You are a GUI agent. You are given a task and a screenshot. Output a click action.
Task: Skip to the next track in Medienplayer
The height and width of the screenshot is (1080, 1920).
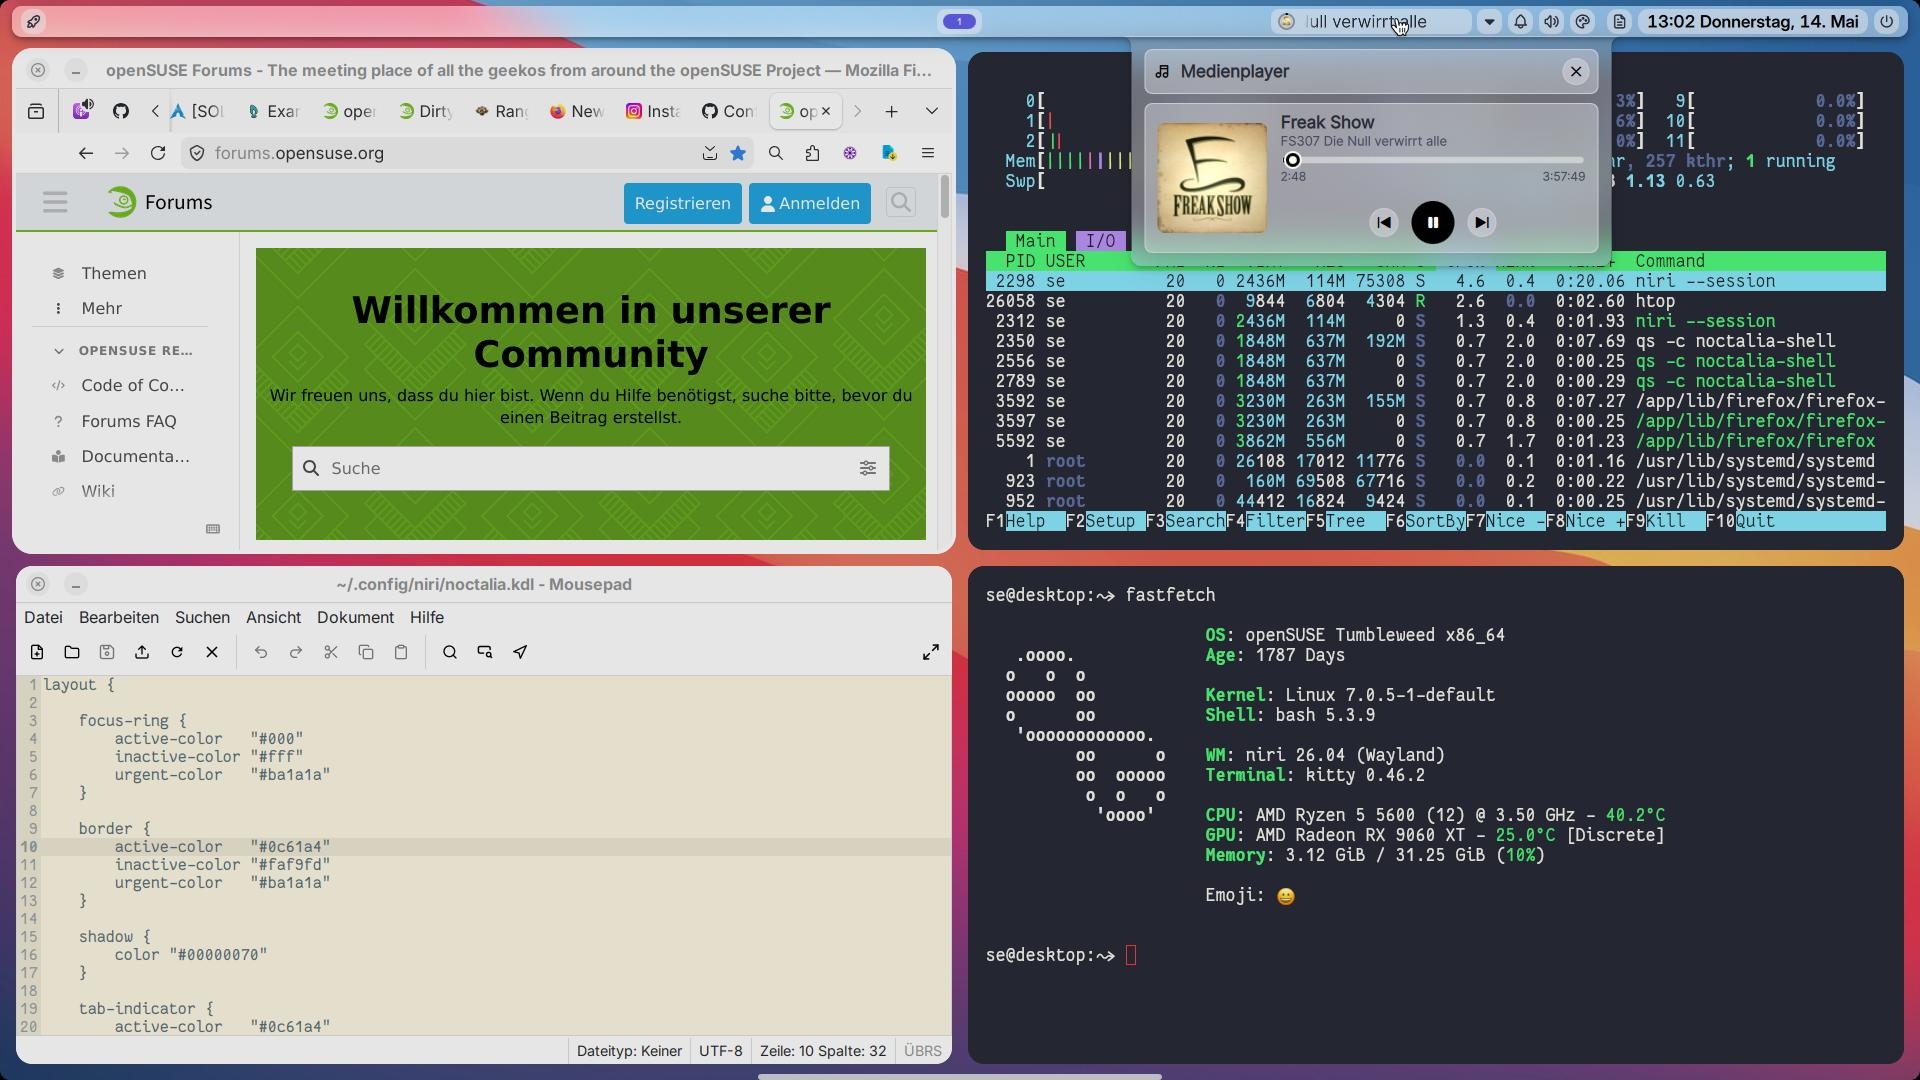(1482, 223)
